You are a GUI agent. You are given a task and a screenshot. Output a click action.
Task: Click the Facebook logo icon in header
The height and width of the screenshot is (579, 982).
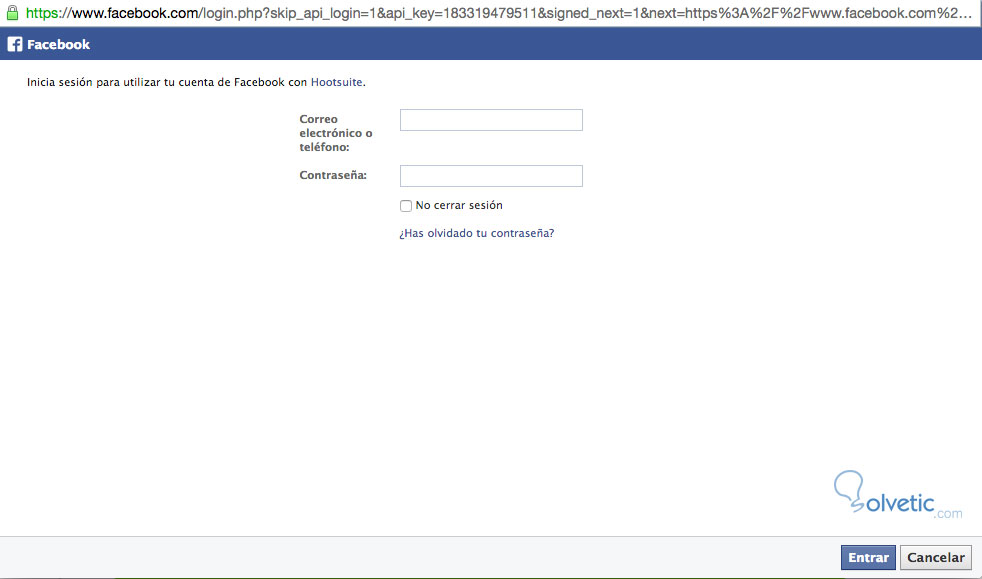pyautogui.click(x=14, y=44)
